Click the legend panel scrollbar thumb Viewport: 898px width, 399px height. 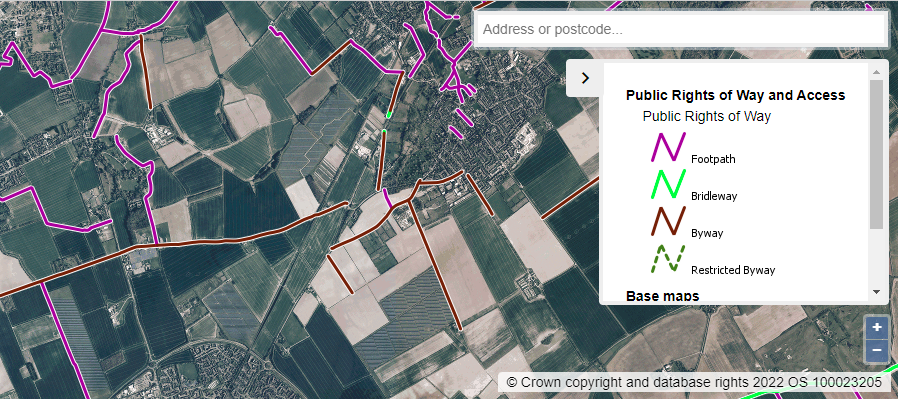click(x=876, y=155)
